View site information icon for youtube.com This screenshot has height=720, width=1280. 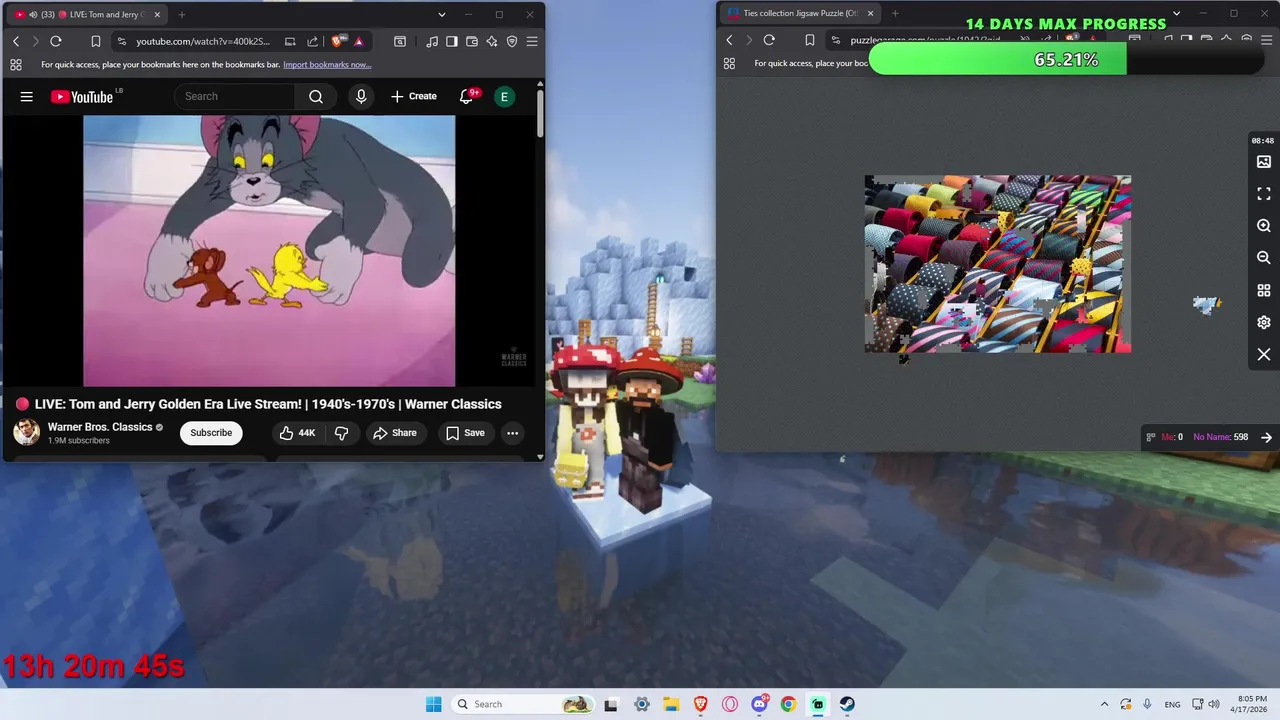coord(121,41)
